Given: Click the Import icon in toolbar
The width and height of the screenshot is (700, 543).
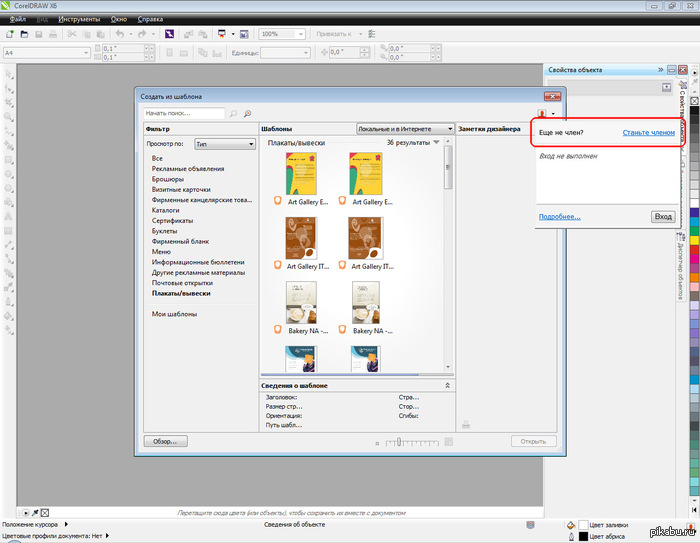Looking at the screenshot, I should pos(188,34).
